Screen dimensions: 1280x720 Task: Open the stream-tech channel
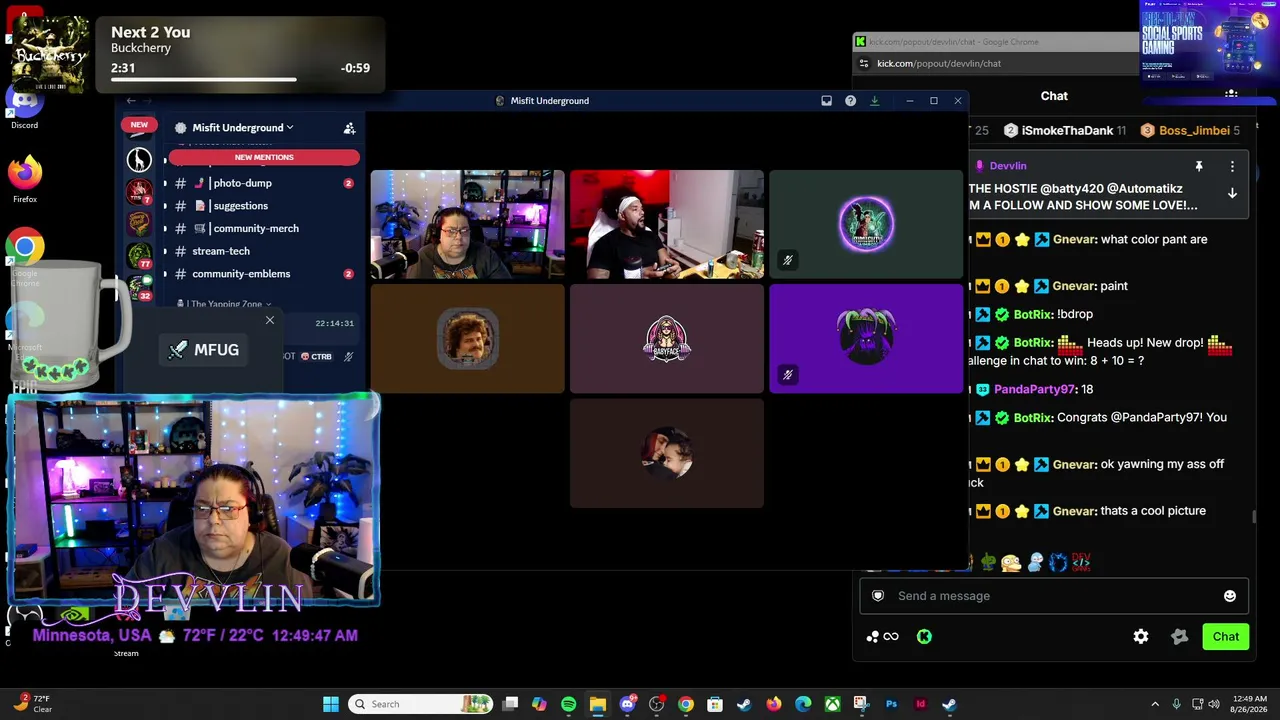point(264,251)
